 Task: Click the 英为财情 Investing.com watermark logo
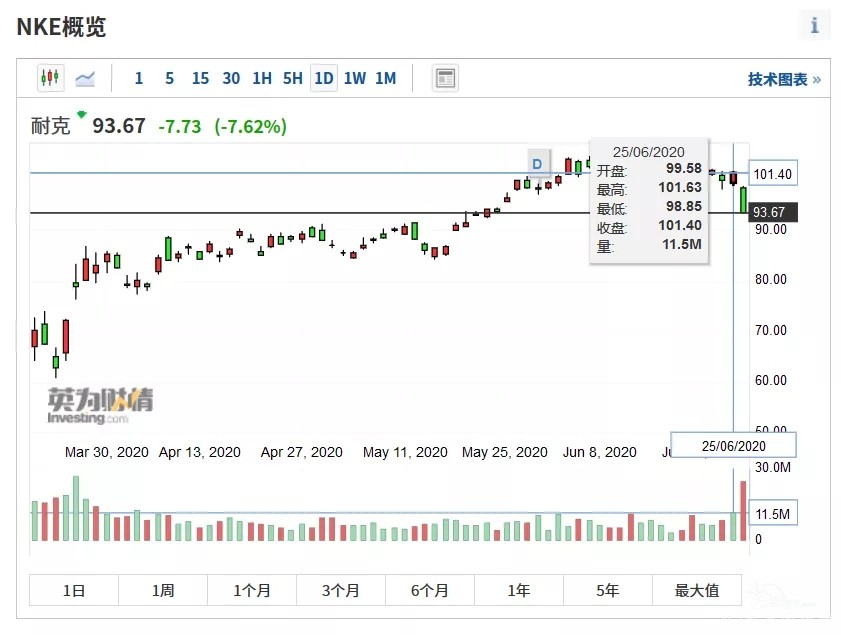pos(100,405)
